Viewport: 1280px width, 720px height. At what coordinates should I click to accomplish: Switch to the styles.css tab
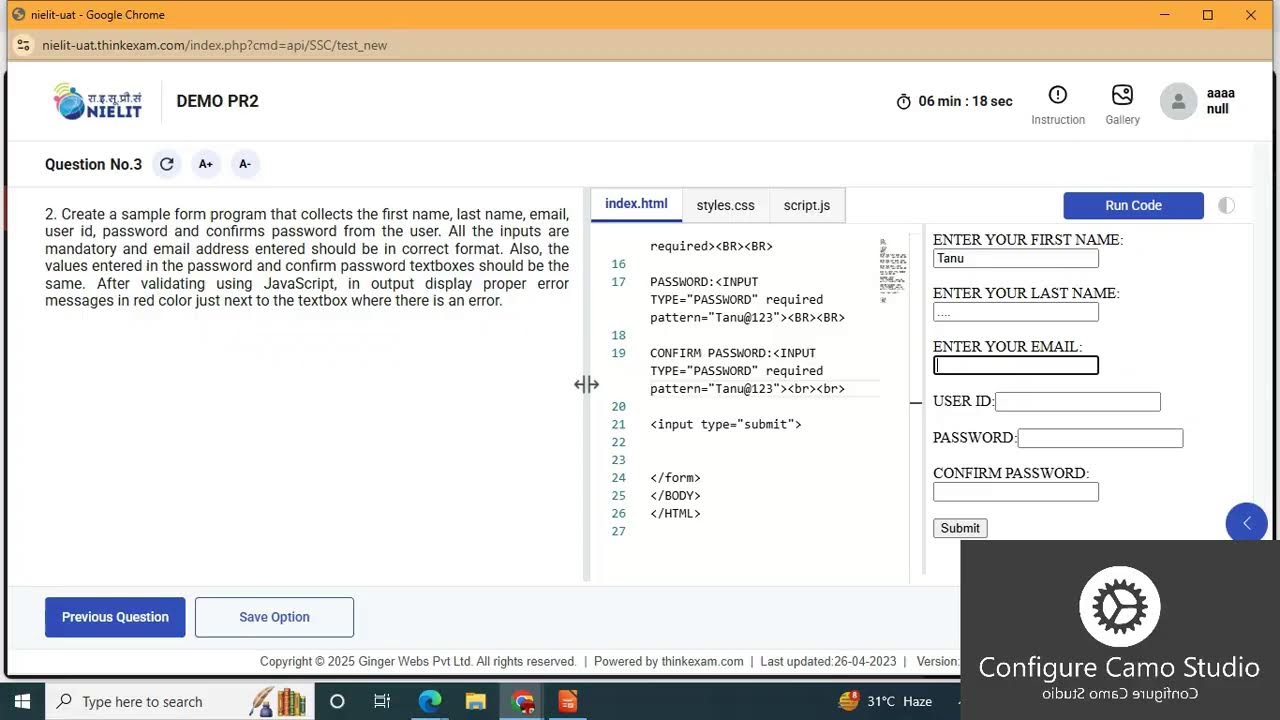coord(725,205)
